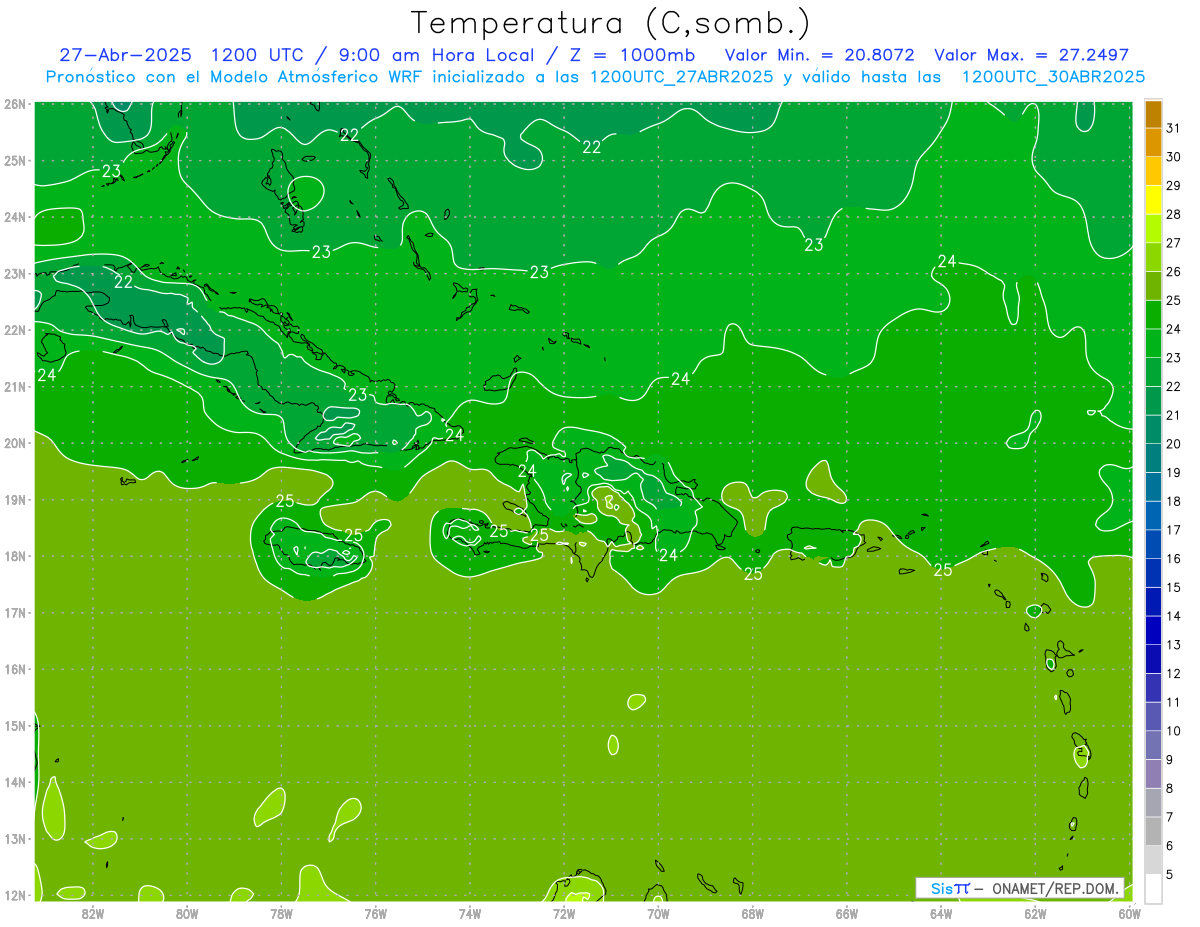This screenshot has width=1200, height=927.
Task: Click the '78W' longitude label
Action: 281,913
